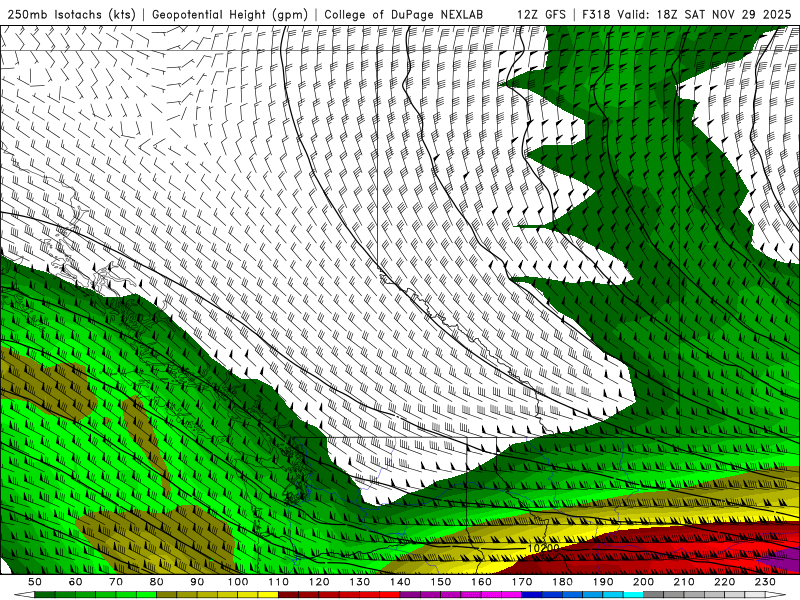
Task: Click the '220' knot scale label
Action: pos(724,582)
